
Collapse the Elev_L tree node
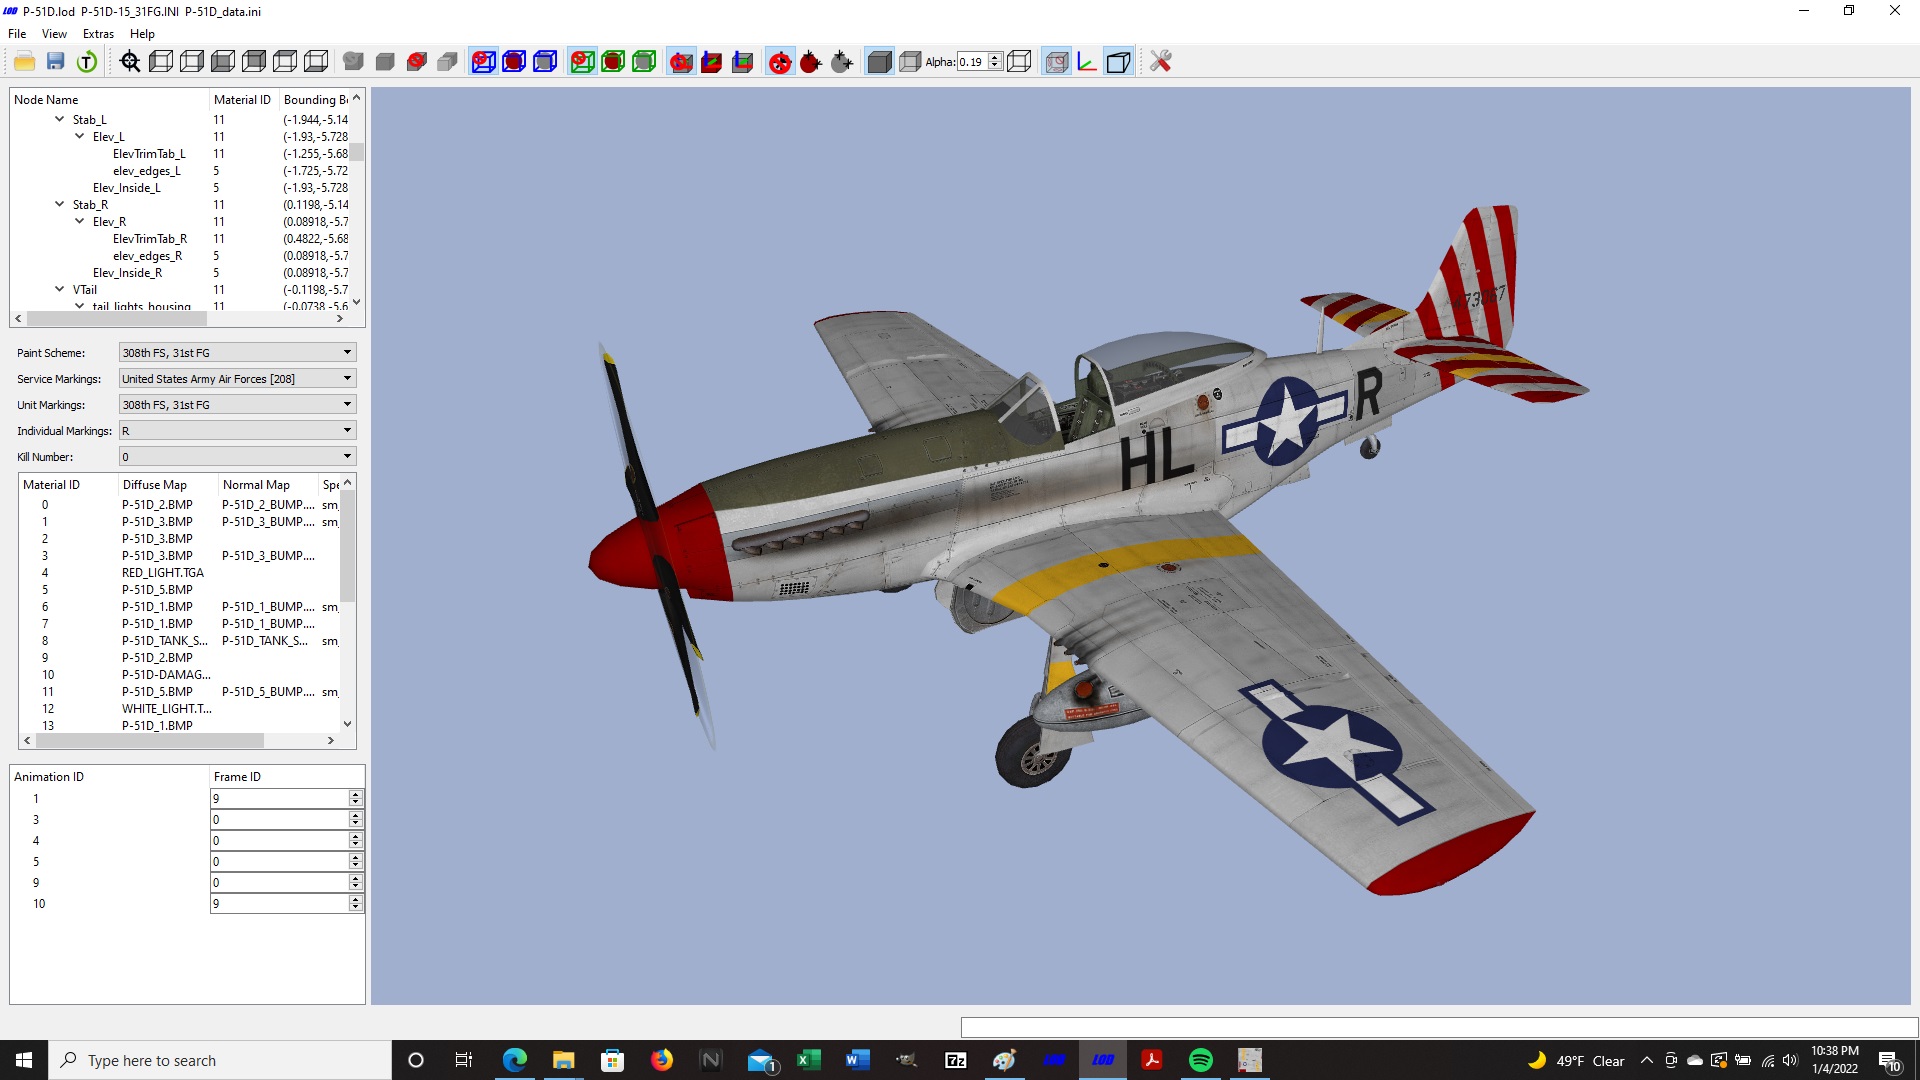click(80, 136)
